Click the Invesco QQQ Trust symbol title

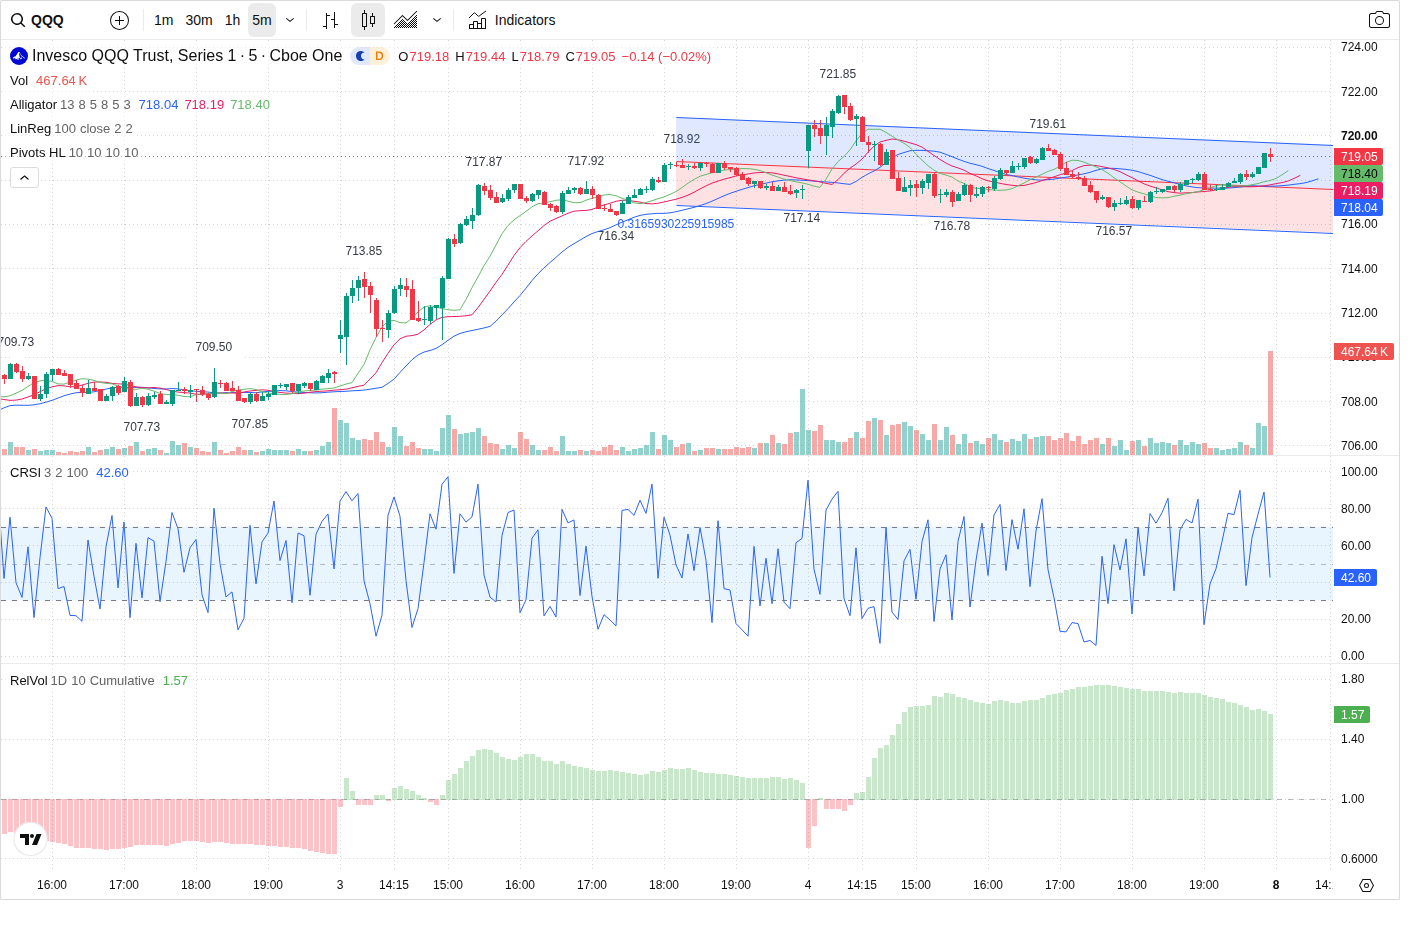[187, 56]
